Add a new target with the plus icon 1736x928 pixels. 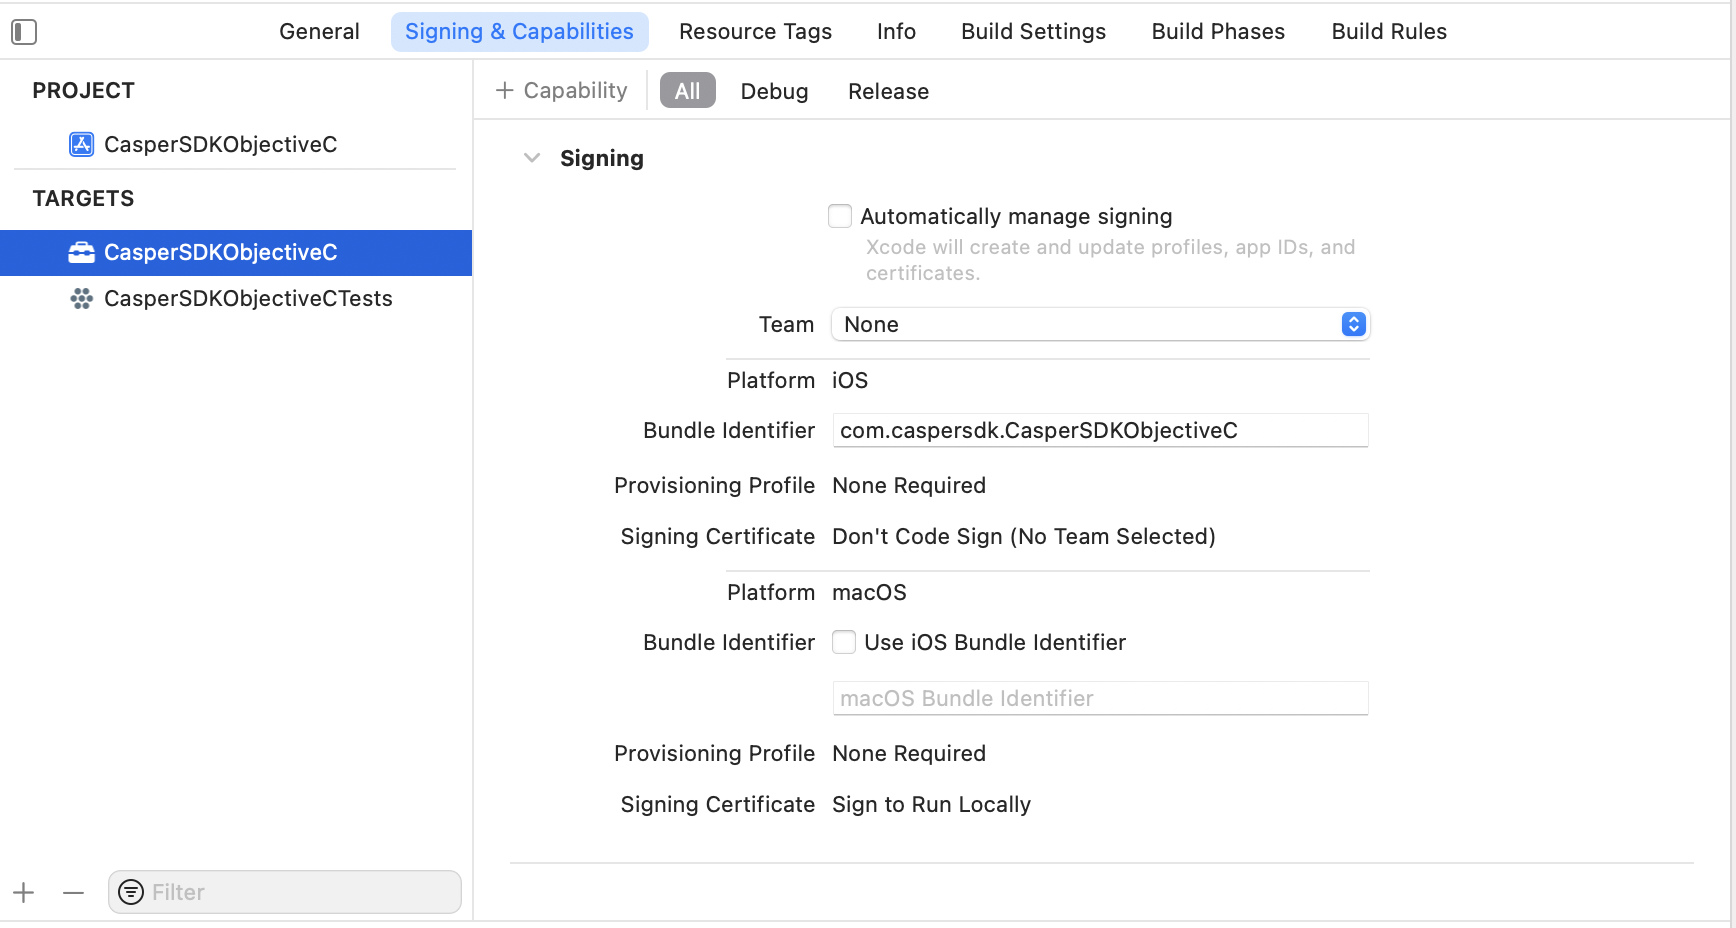pyautogui.click(x=23, y=892)
